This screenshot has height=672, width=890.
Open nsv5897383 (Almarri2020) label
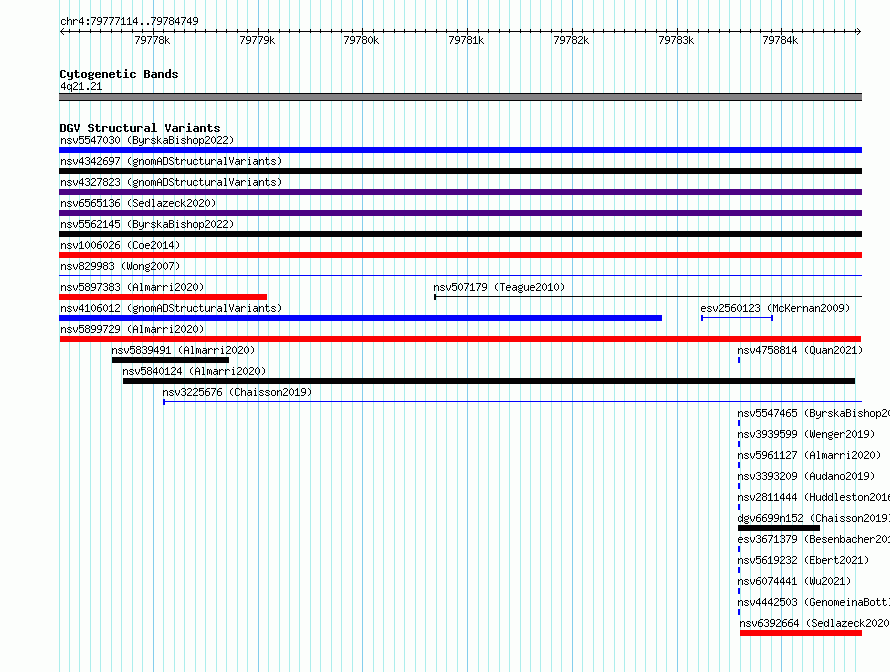pyautogui.click(x=132, y=287)
